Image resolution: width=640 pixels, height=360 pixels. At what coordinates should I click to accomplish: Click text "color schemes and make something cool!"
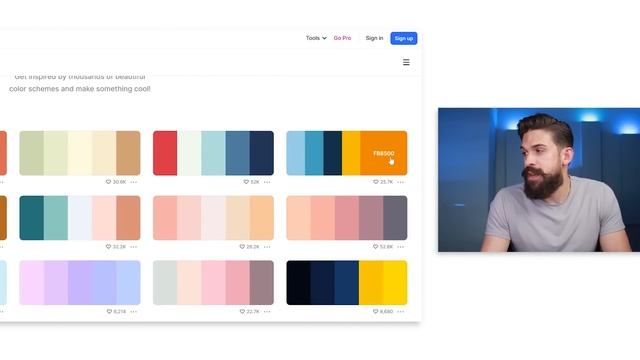(x=80, y=89)
